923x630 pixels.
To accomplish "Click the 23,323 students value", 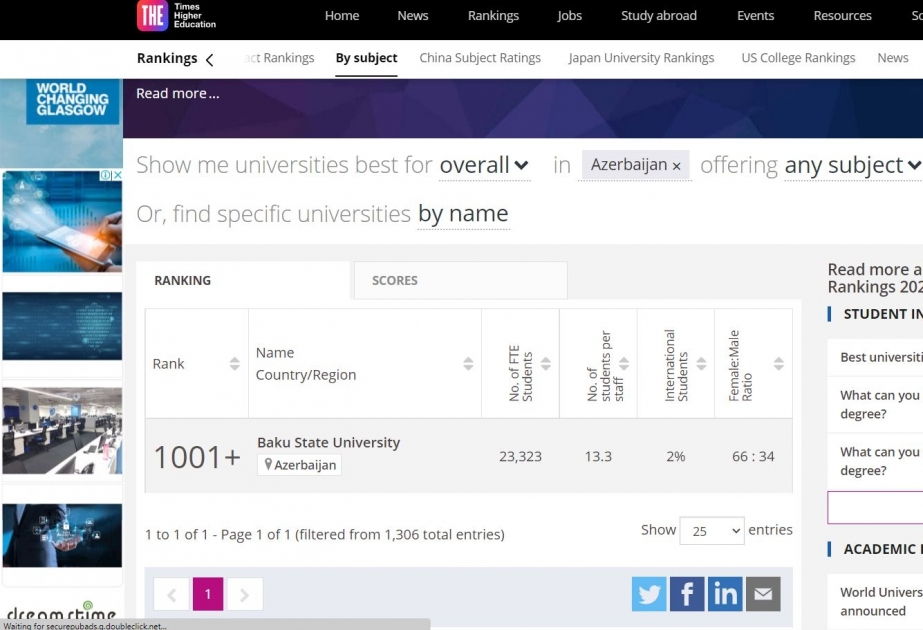I will [520, 456].
